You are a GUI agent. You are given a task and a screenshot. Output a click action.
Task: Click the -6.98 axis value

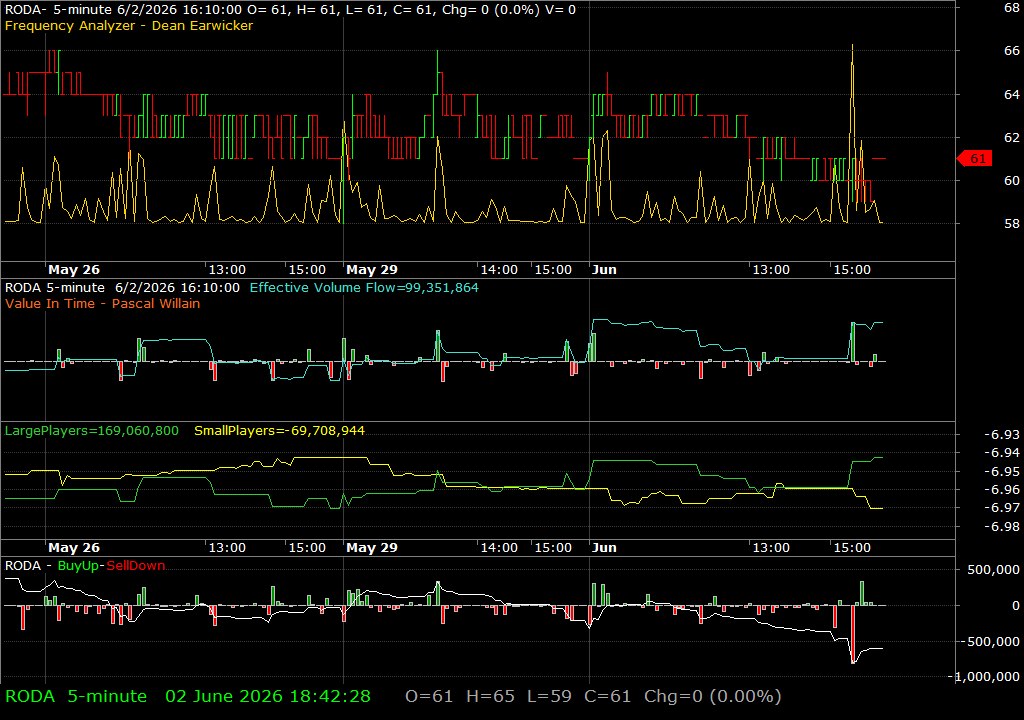[x=1001, y=527]
